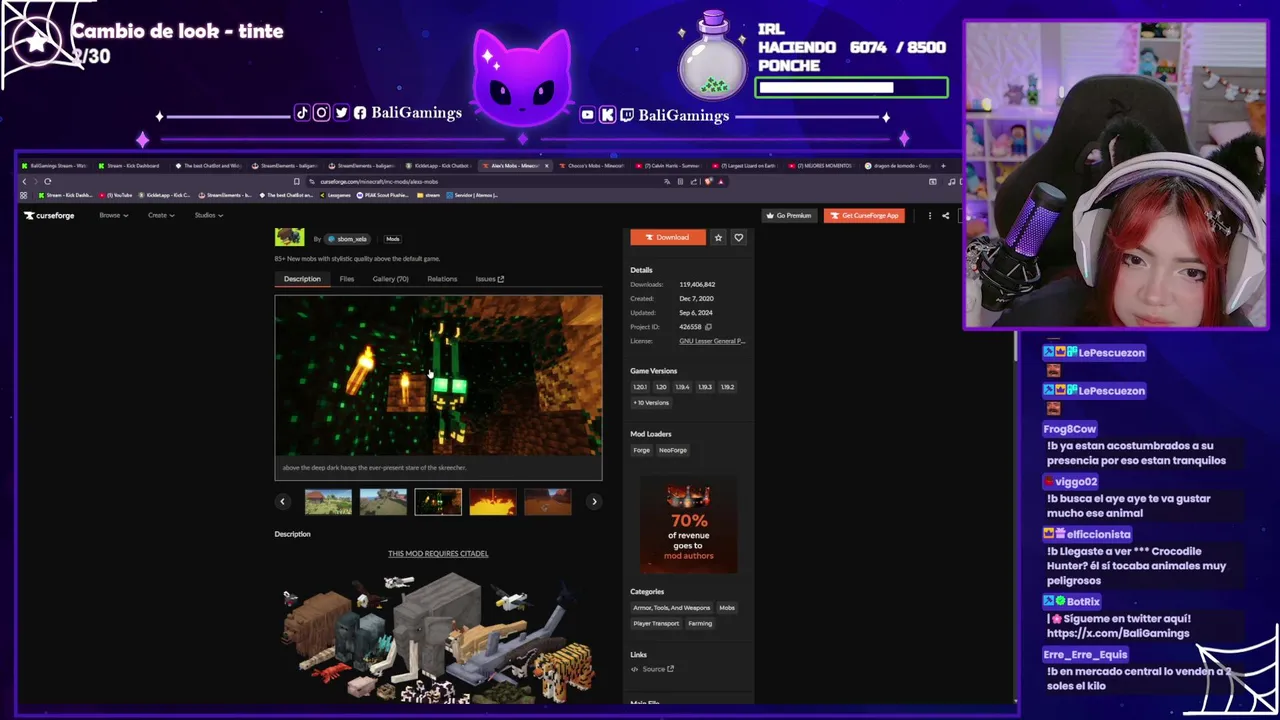Click the browser address bar URL

(379, 182)
